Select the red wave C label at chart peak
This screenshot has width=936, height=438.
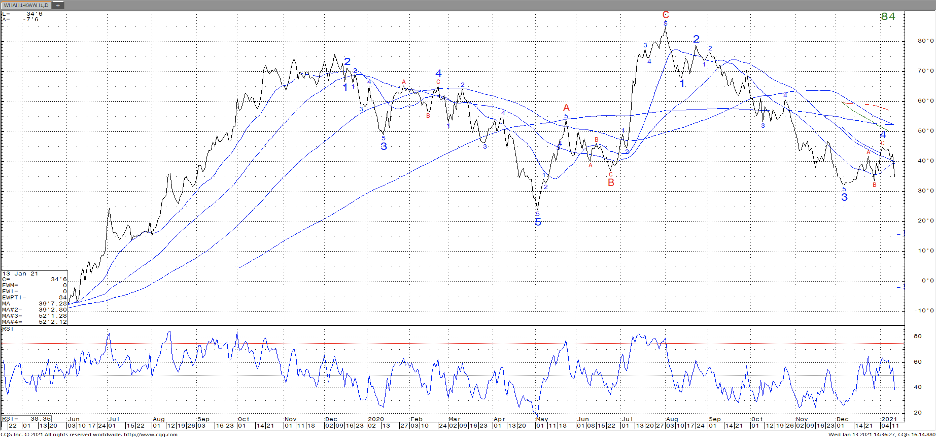point(665,15)
